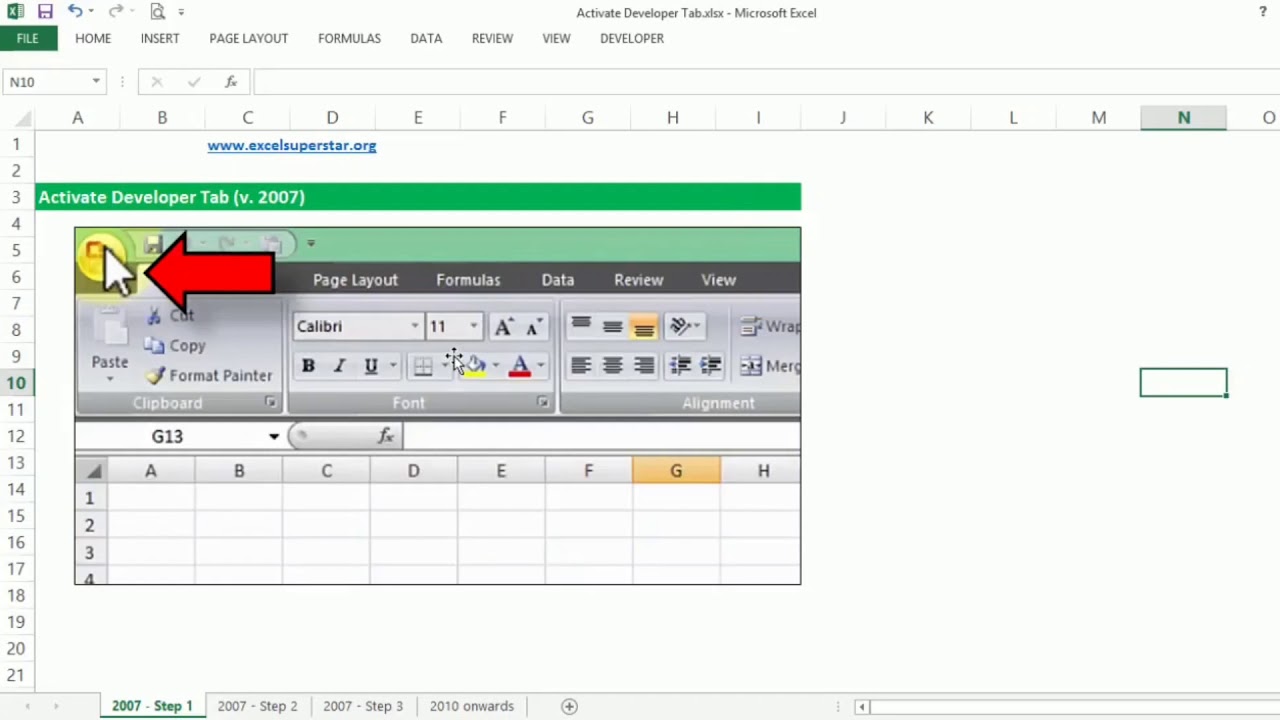
Task: Switch to '2007 - Step 1' sheet tab
Action: click(152, 706)
